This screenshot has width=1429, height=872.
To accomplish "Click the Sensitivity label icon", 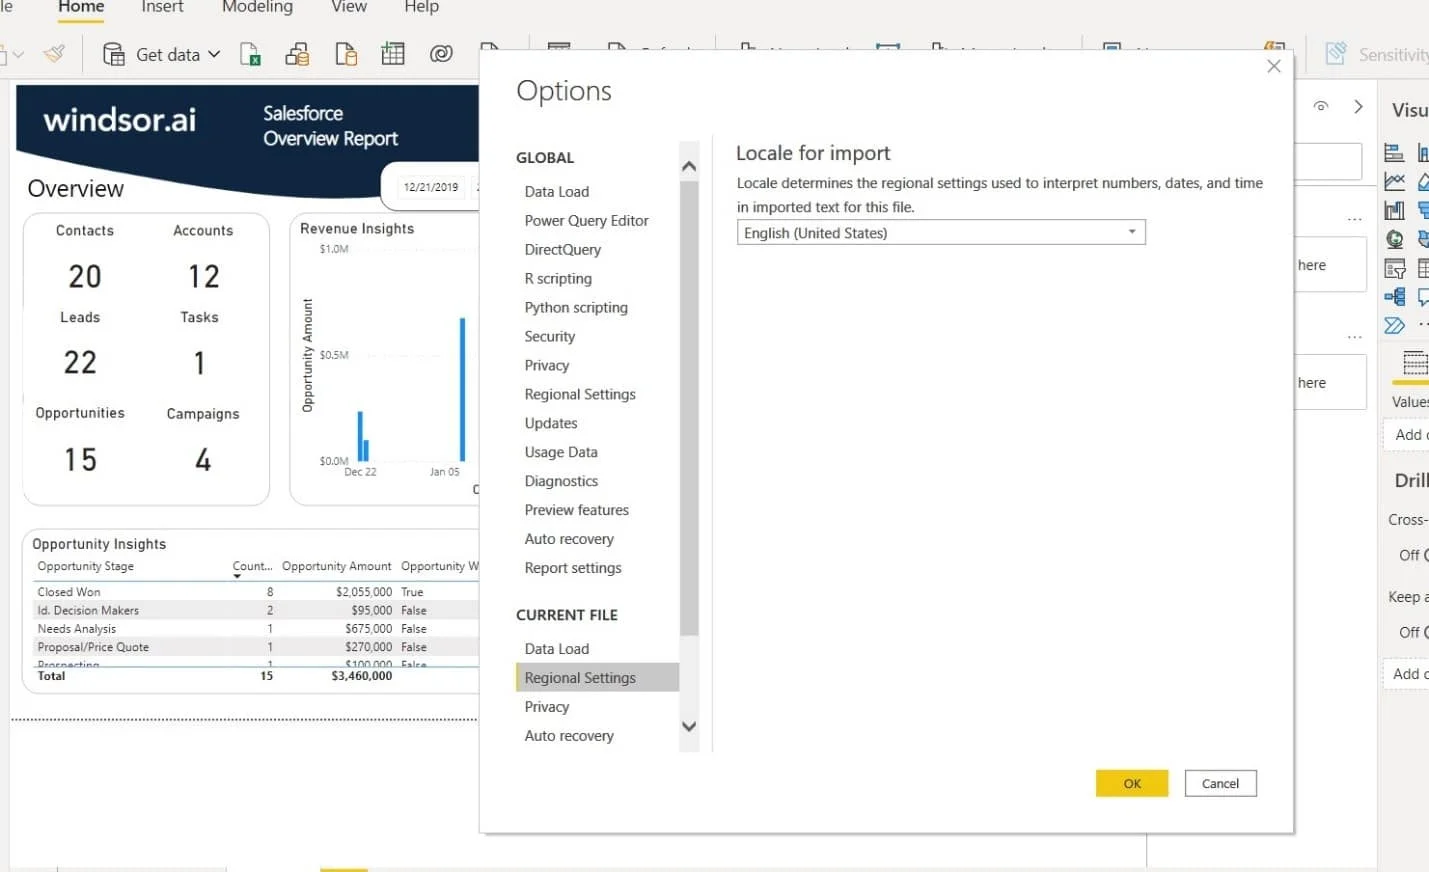I will (x=1335, y=54).
